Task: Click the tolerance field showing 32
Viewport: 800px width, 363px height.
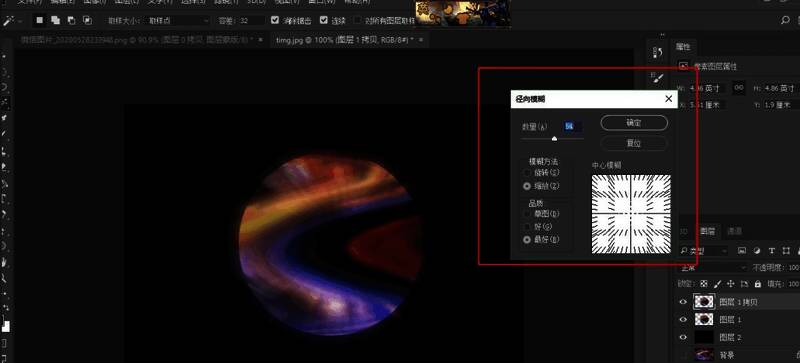Action: coord(251,21)
